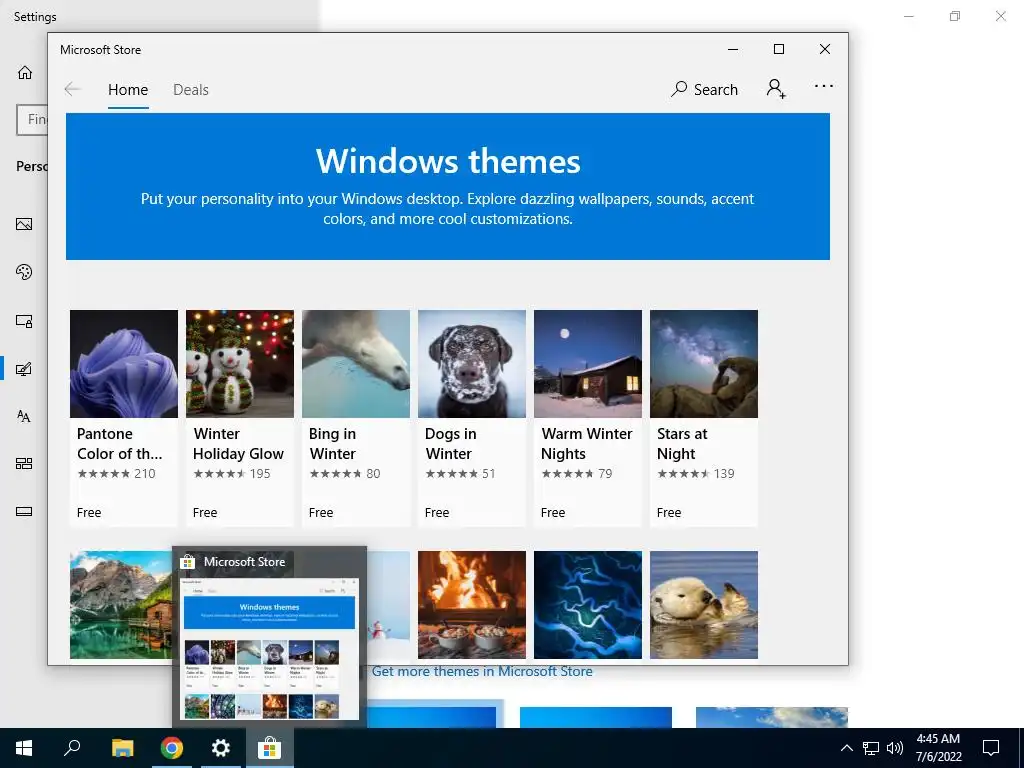The image size is (1024, 768).
Task: Open the Bing in Winter polar bear thumbnail
Action: coord(356,364)
